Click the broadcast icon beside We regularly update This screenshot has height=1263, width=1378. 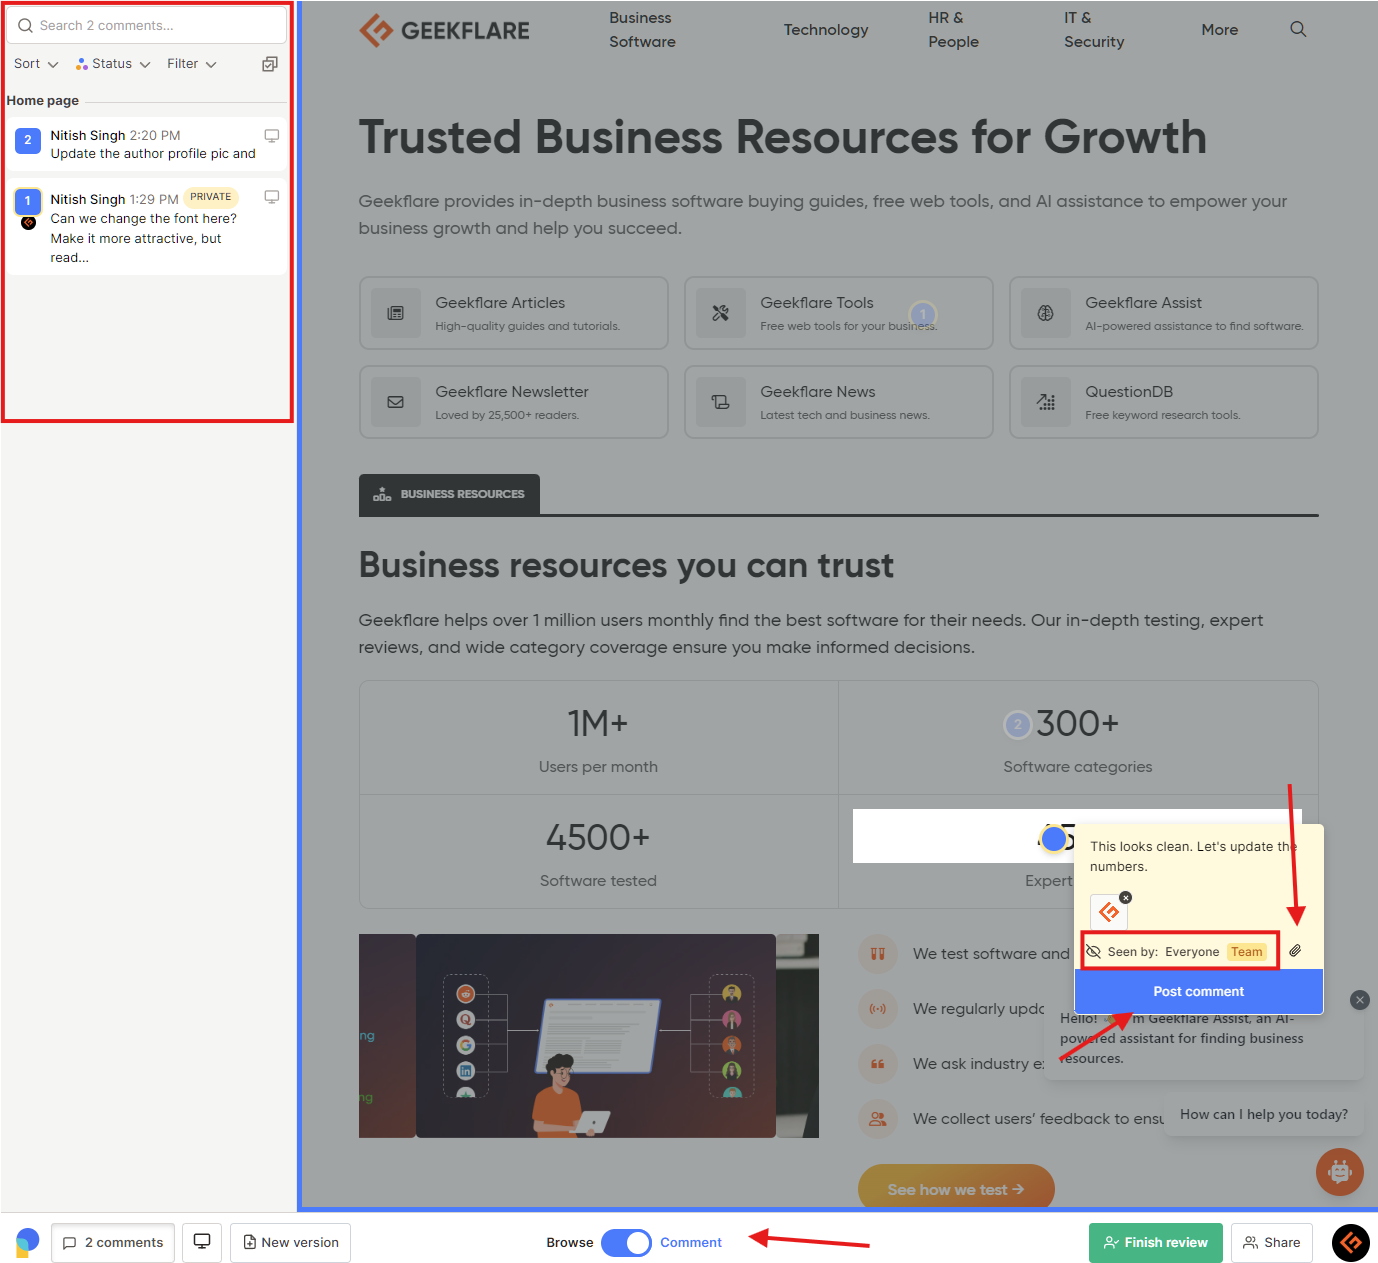pyautogui.click(x=878, y=1009)
